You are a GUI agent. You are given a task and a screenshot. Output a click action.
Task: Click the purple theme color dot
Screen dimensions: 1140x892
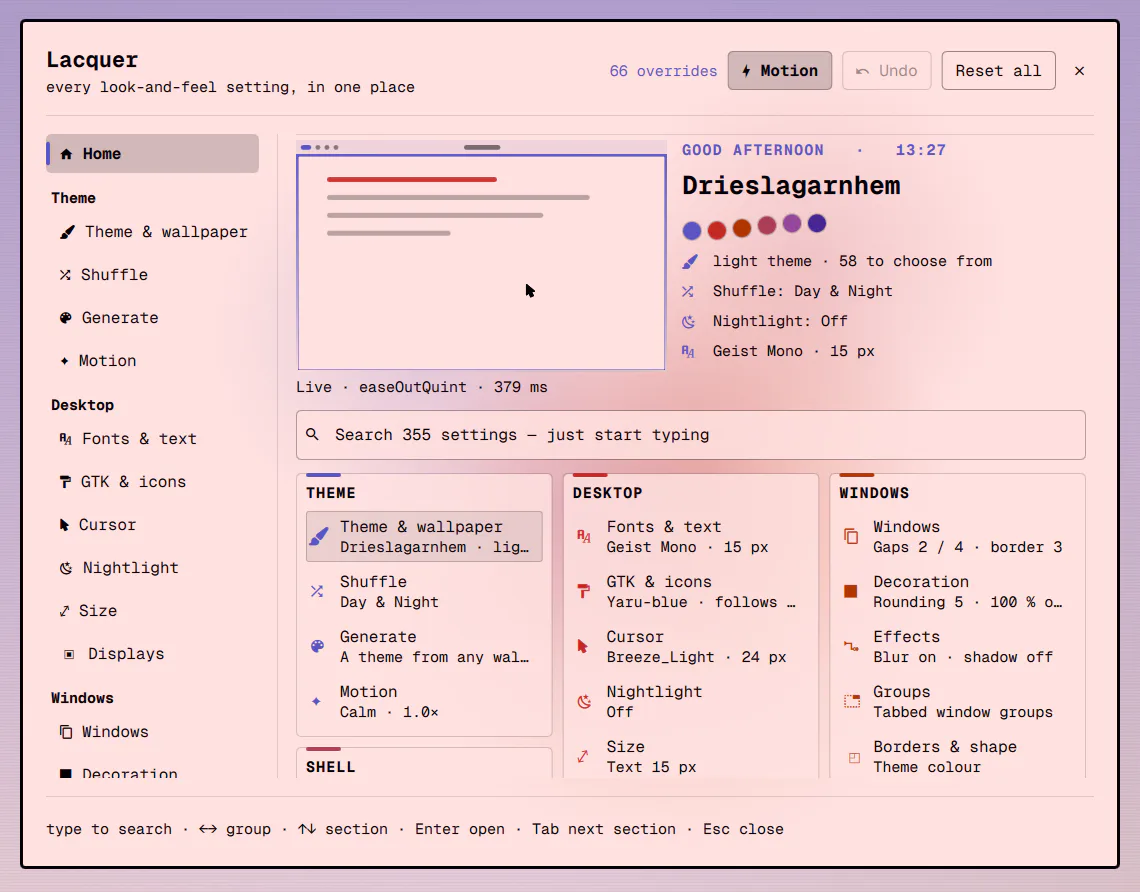tap(792, 223)
